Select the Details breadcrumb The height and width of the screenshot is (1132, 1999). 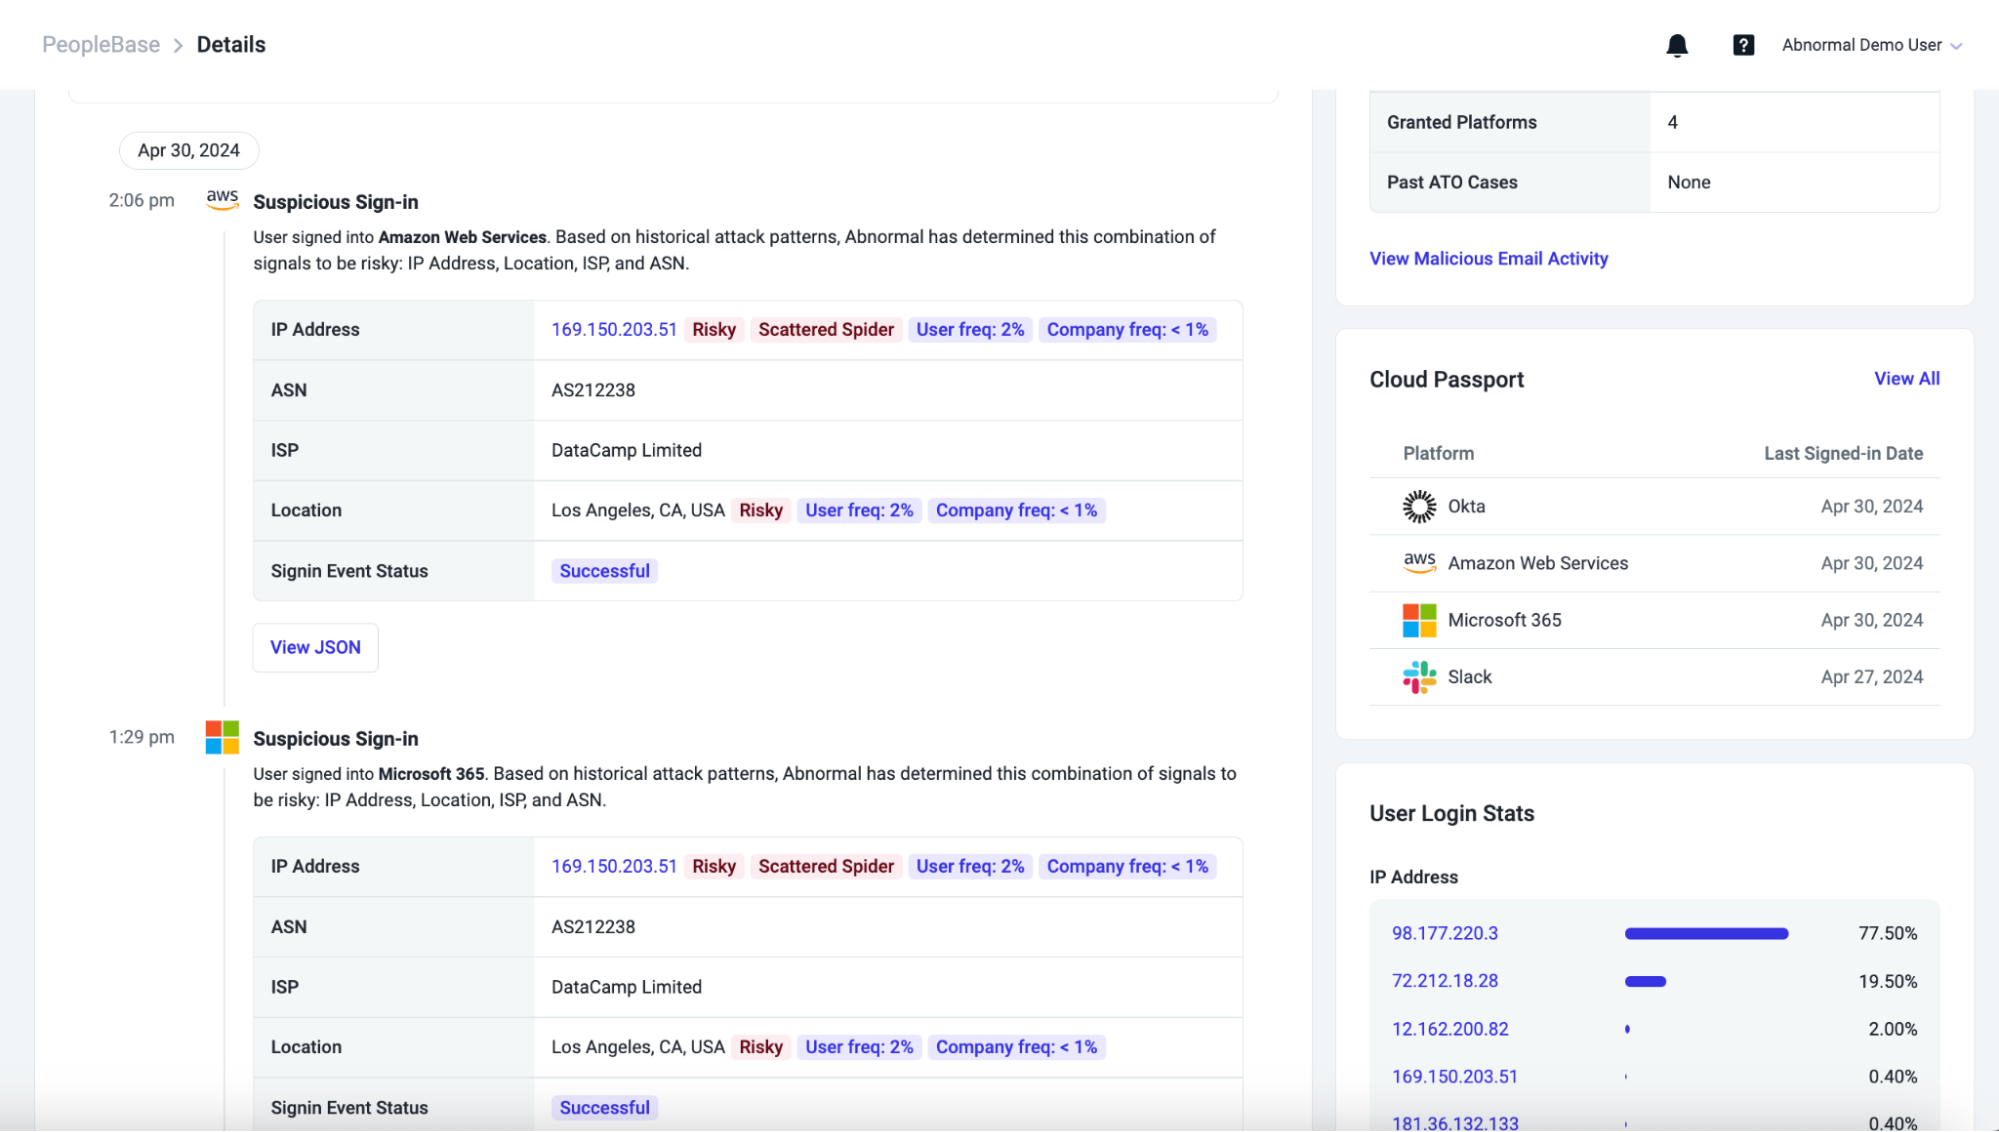231,45
